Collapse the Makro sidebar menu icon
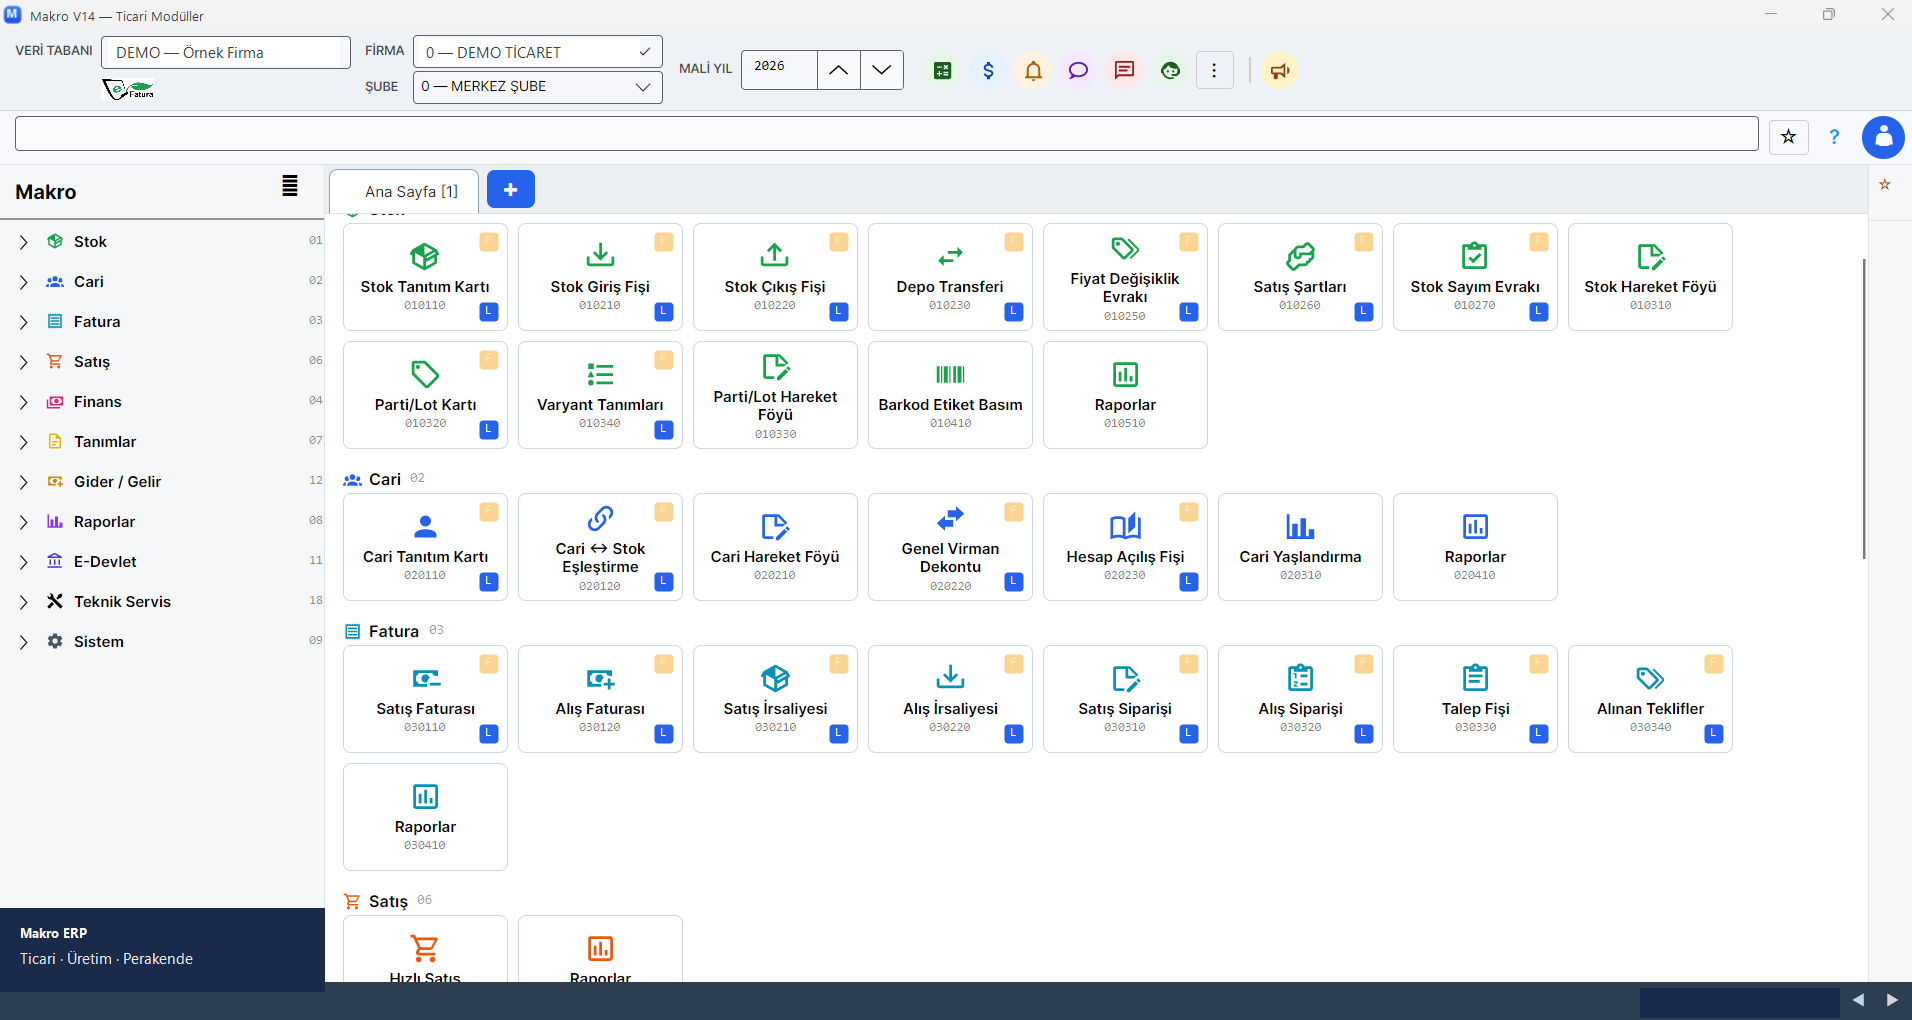Screen dimensions: 1912x1020 [x=290, y=186]
